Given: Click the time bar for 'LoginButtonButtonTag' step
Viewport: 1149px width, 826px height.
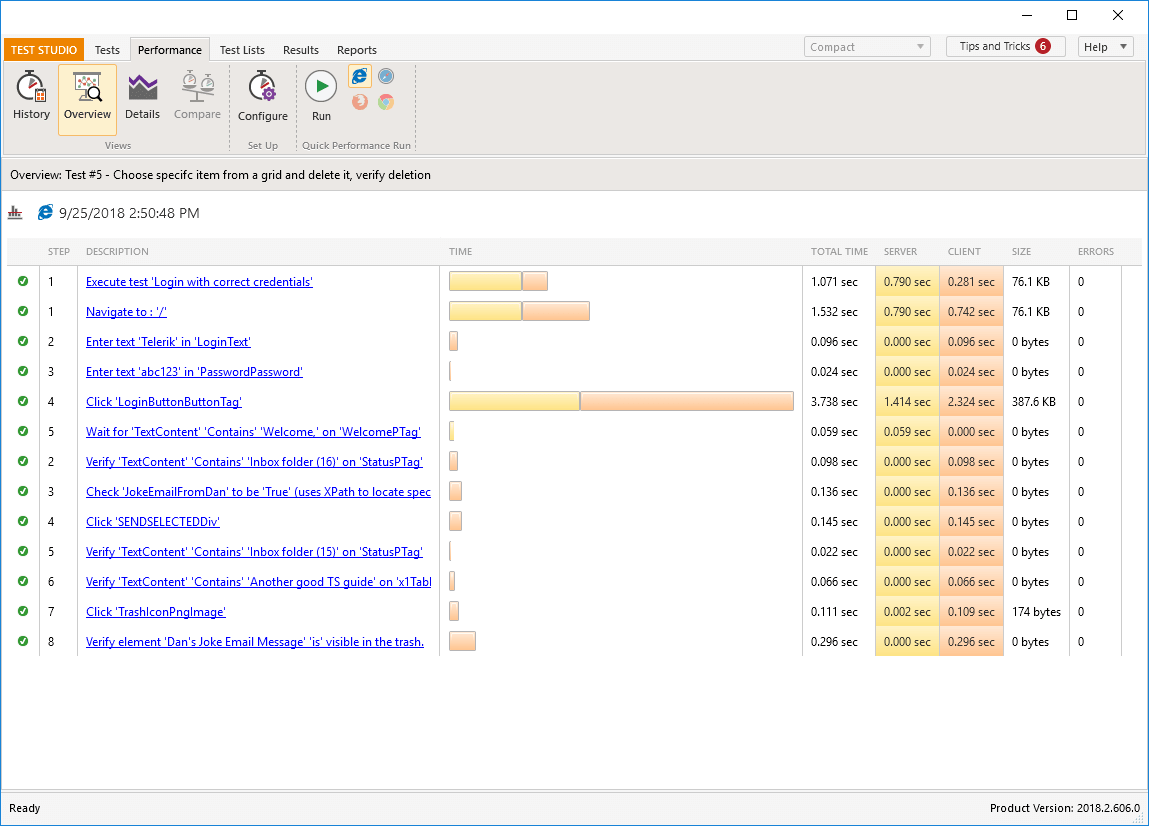Looking at the screenshot, I should click(x=620, y=402).
